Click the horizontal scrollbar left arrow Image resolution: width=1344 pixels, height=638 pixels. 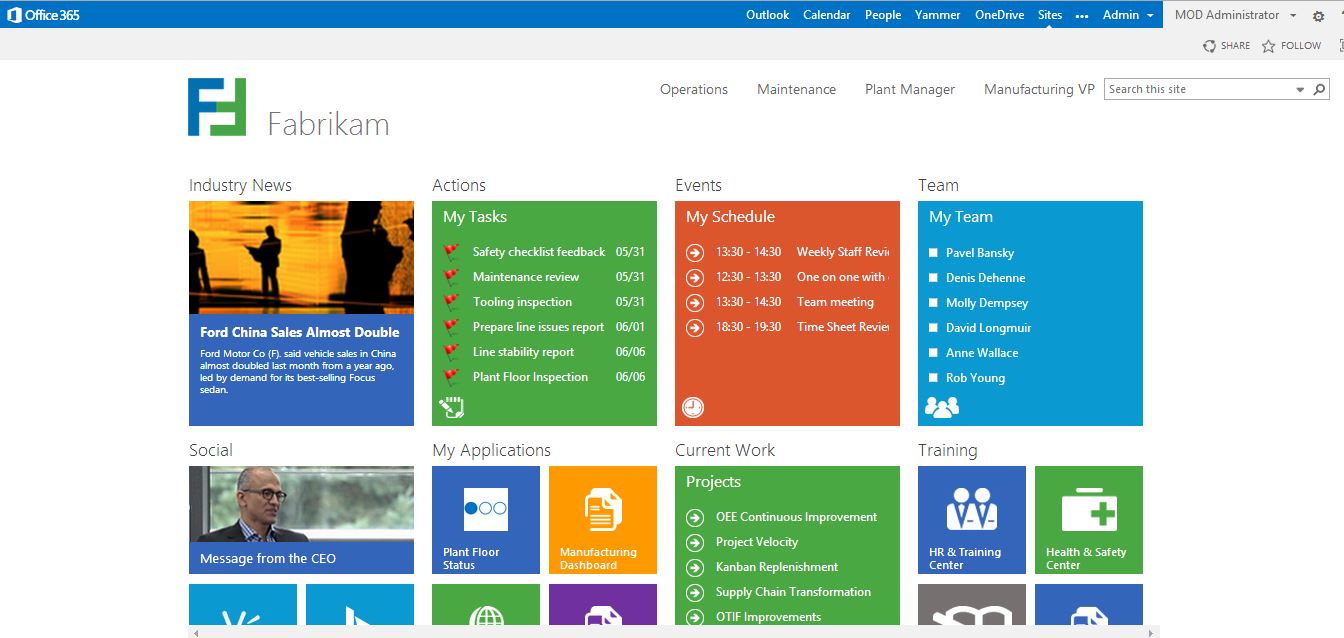195,632
